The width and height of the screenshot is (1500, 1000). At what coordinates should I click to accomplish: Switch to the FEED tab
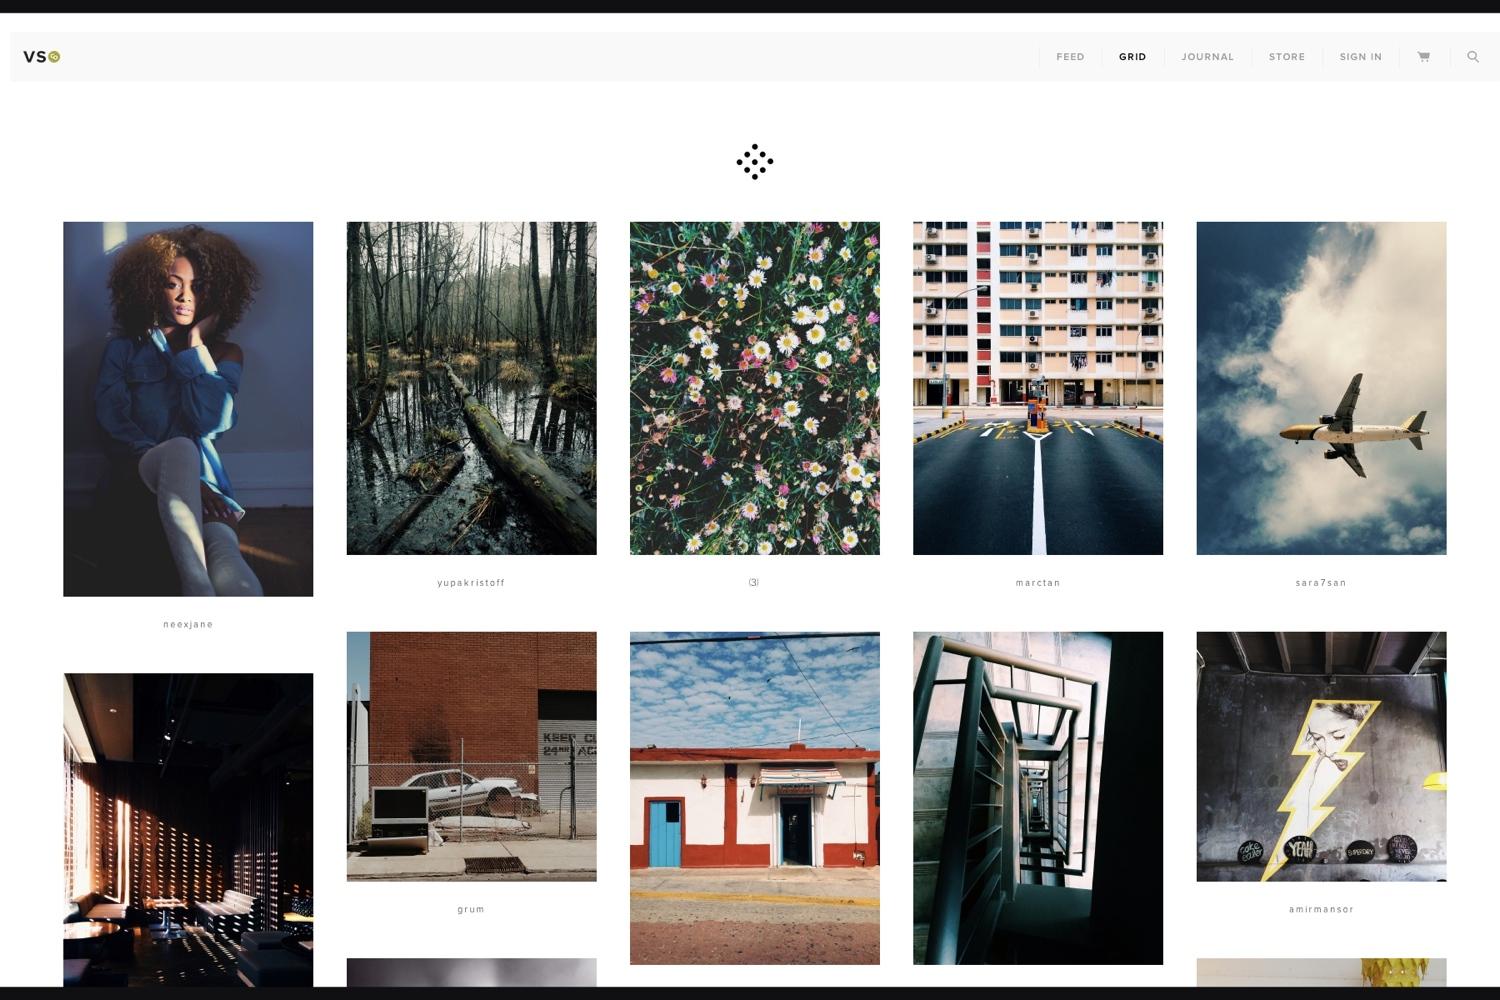click(x=1069, y=57)
